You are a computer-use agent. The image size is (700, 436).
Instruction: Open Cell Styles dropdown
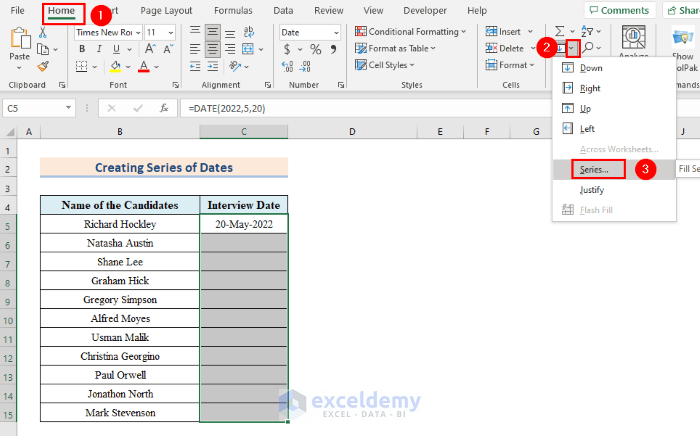click(x=384, y=65)
